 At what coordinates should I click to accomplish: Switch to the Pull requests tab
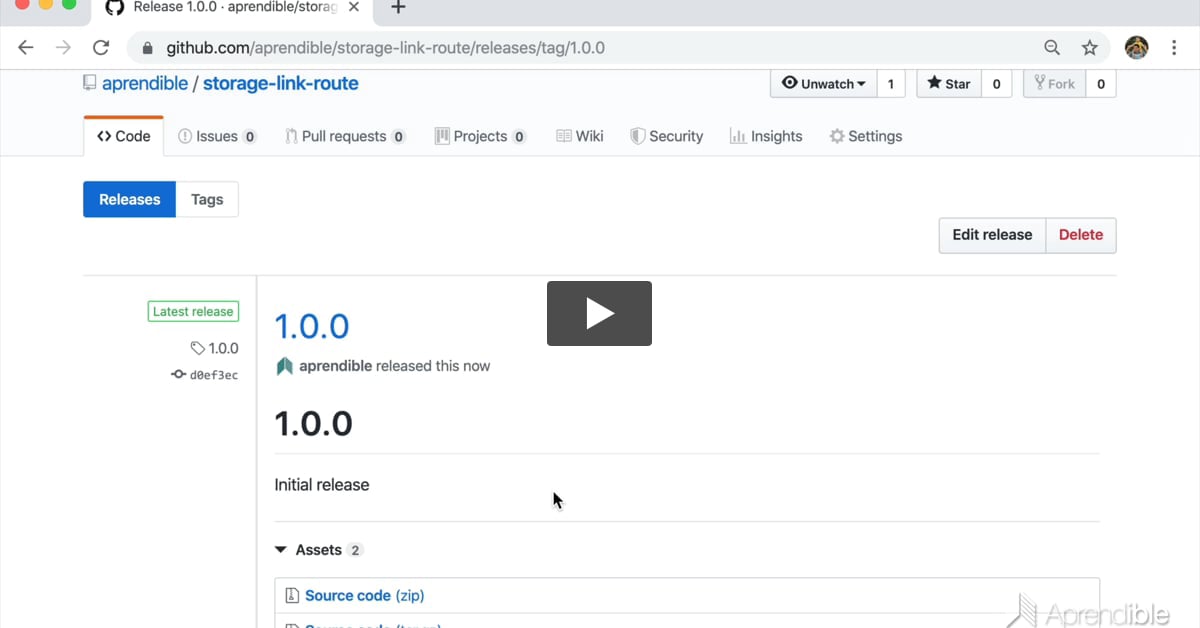345,136
